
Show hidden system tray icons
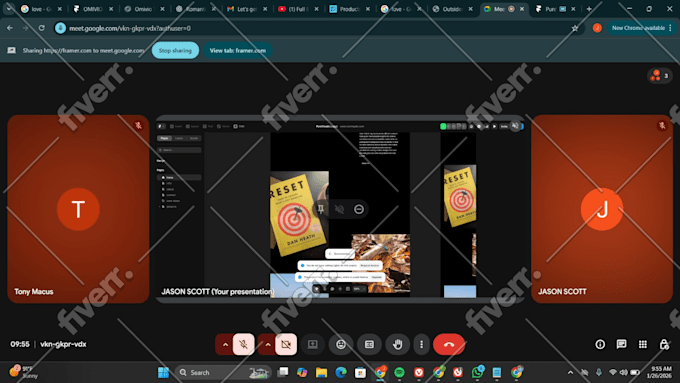coord(570,373)
